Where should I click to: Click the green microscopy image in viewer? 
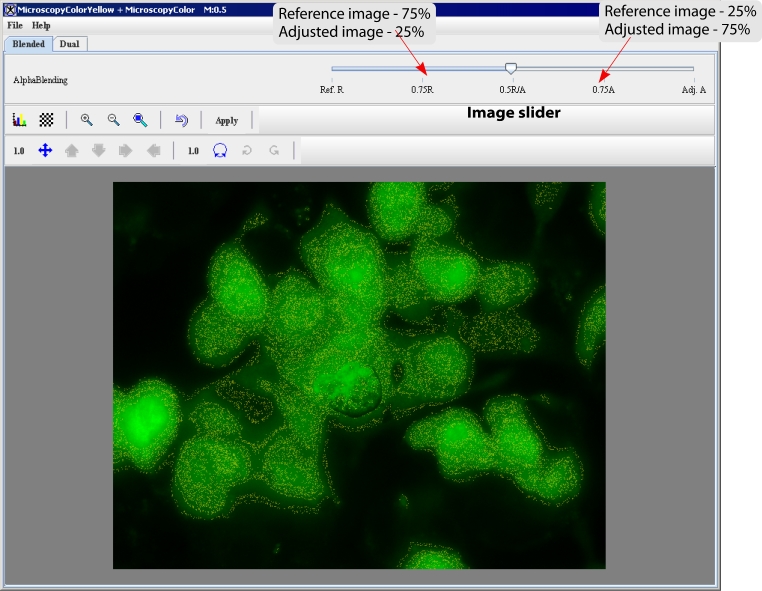click(359, 375)
